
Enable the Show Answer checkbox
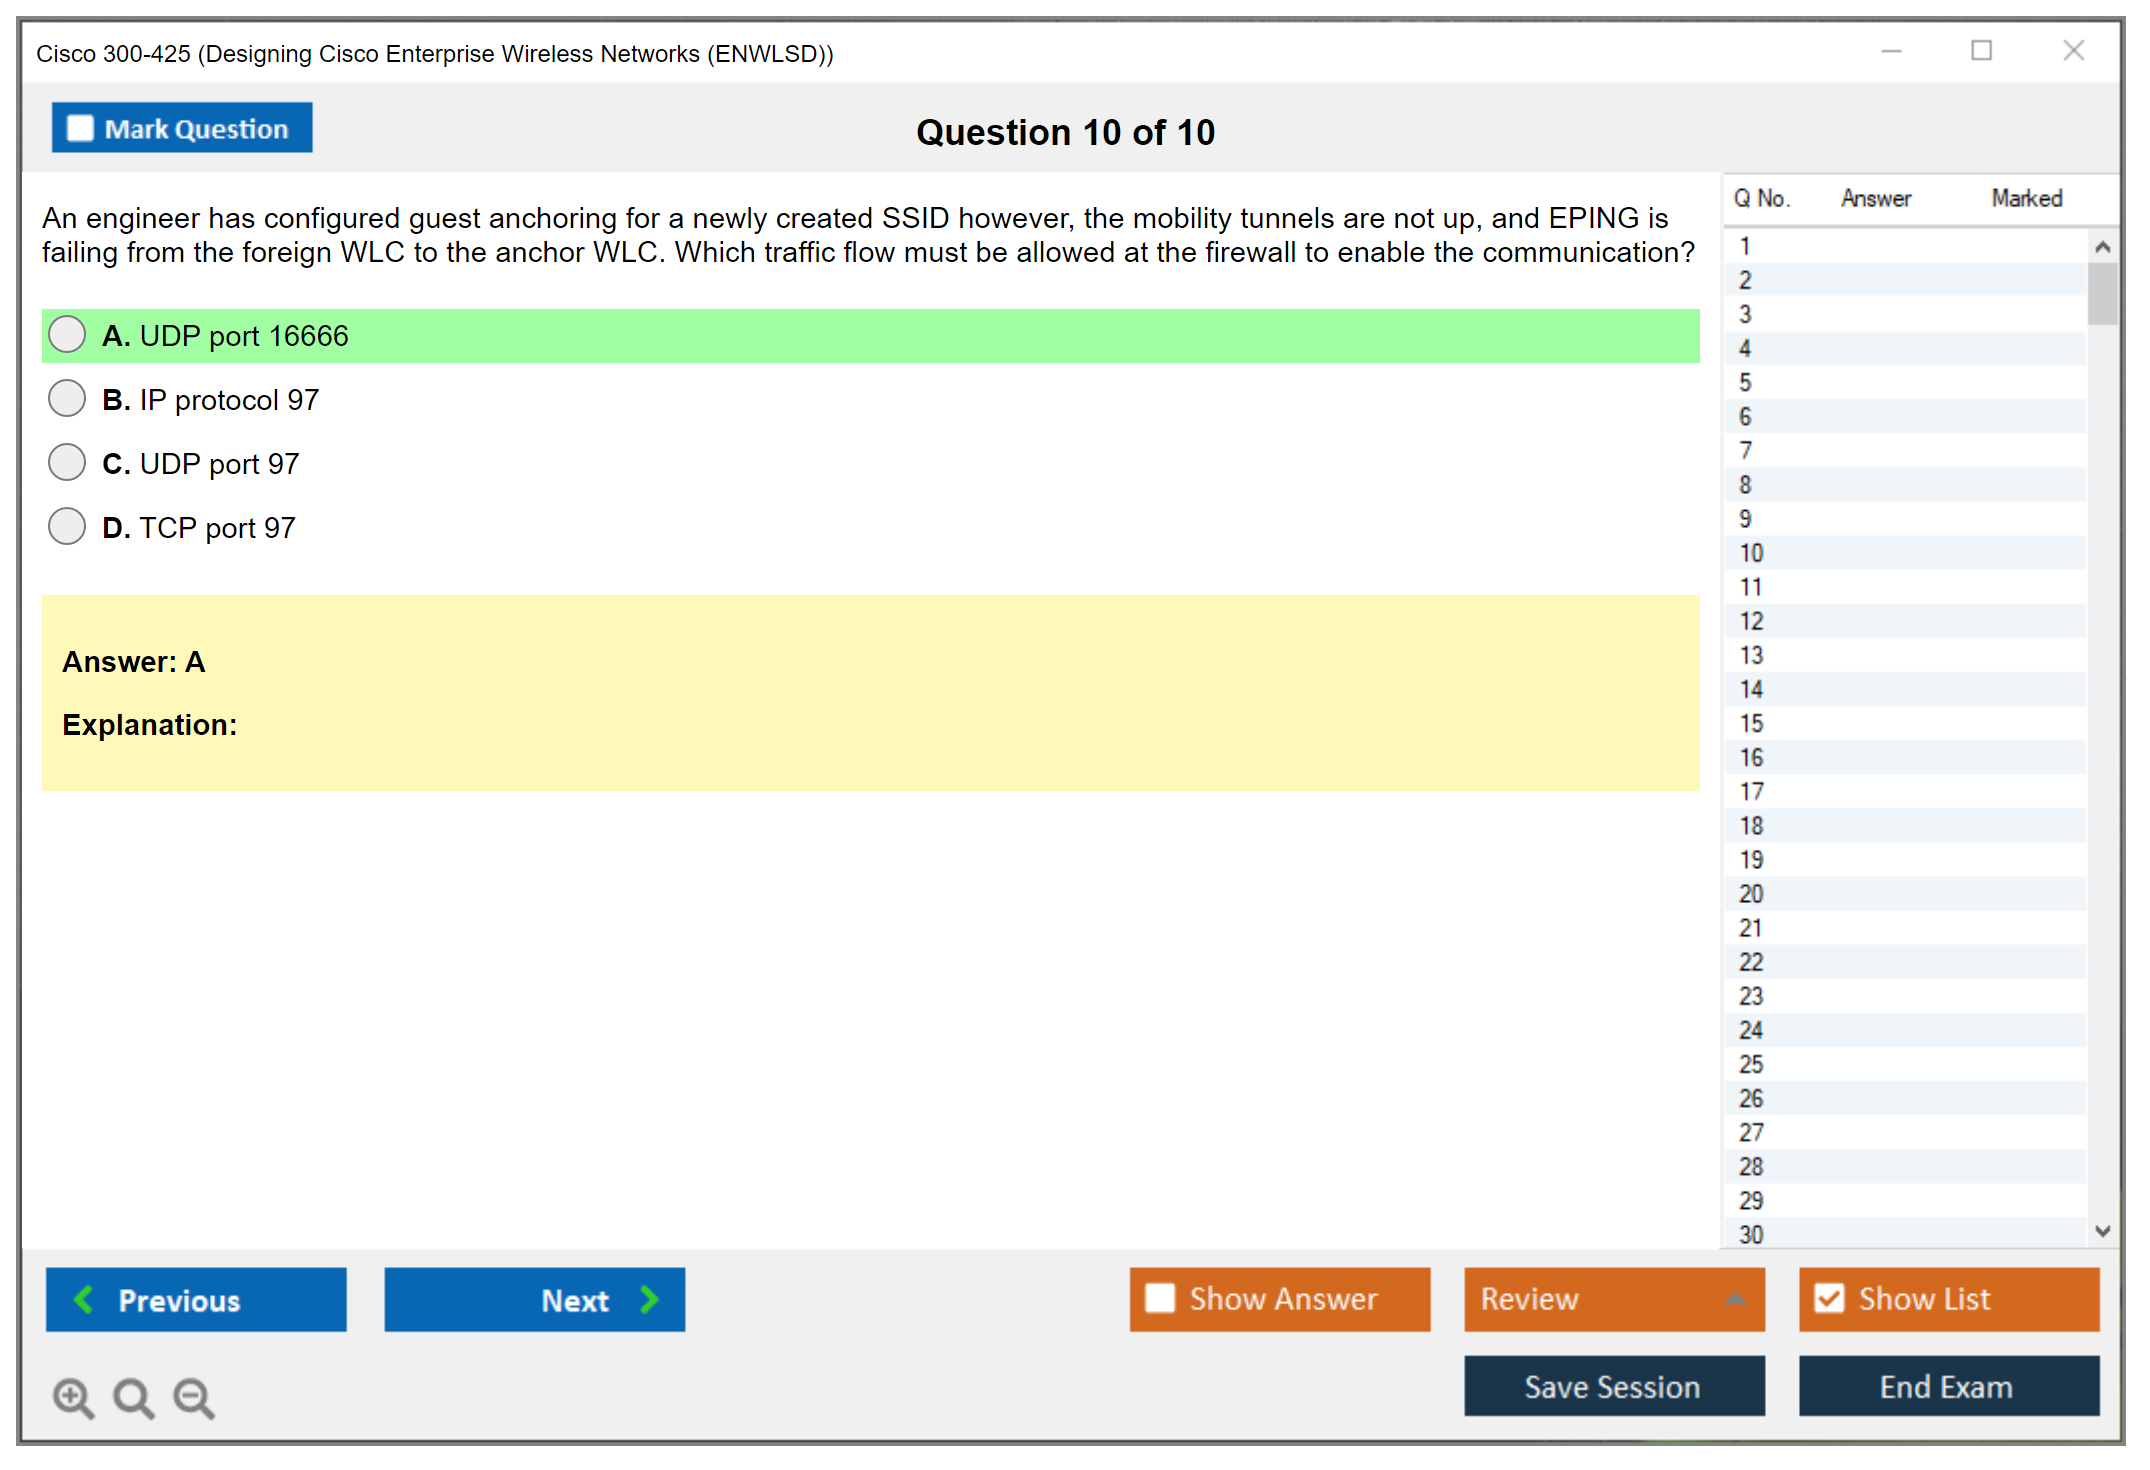[x=1160, y=1298]
